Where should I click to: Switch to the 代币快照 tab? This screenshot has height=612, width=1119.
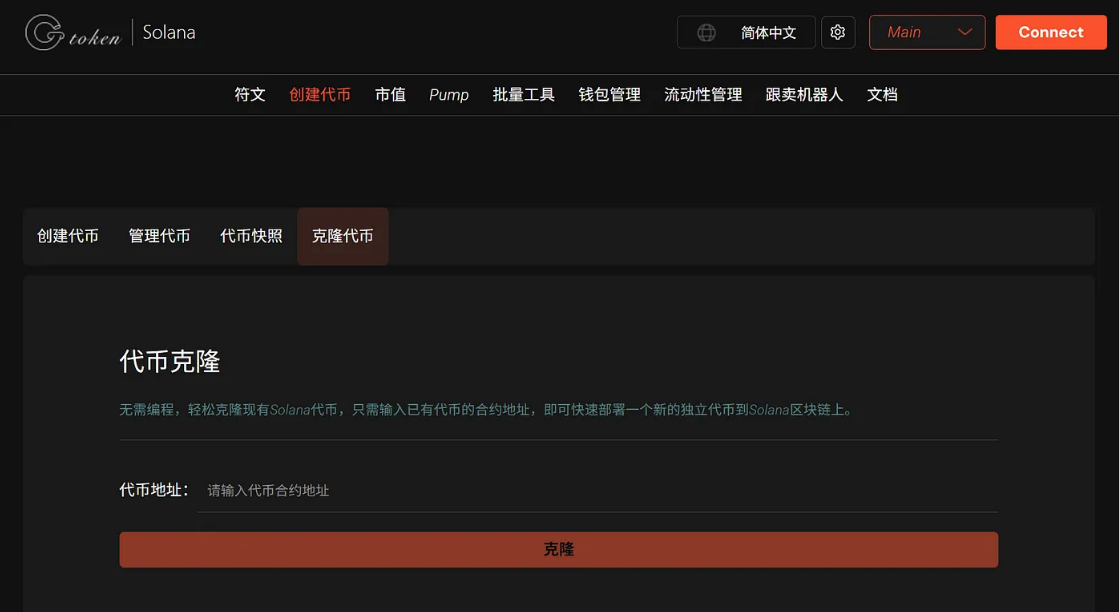click(251, 236)
